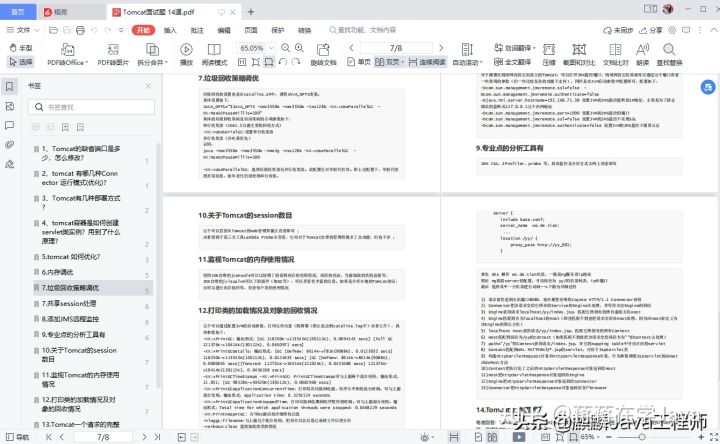Open the 压缩 compress tool
Image resolution: width=720 pixels, height=444 pixels.
tap(549, 54)
